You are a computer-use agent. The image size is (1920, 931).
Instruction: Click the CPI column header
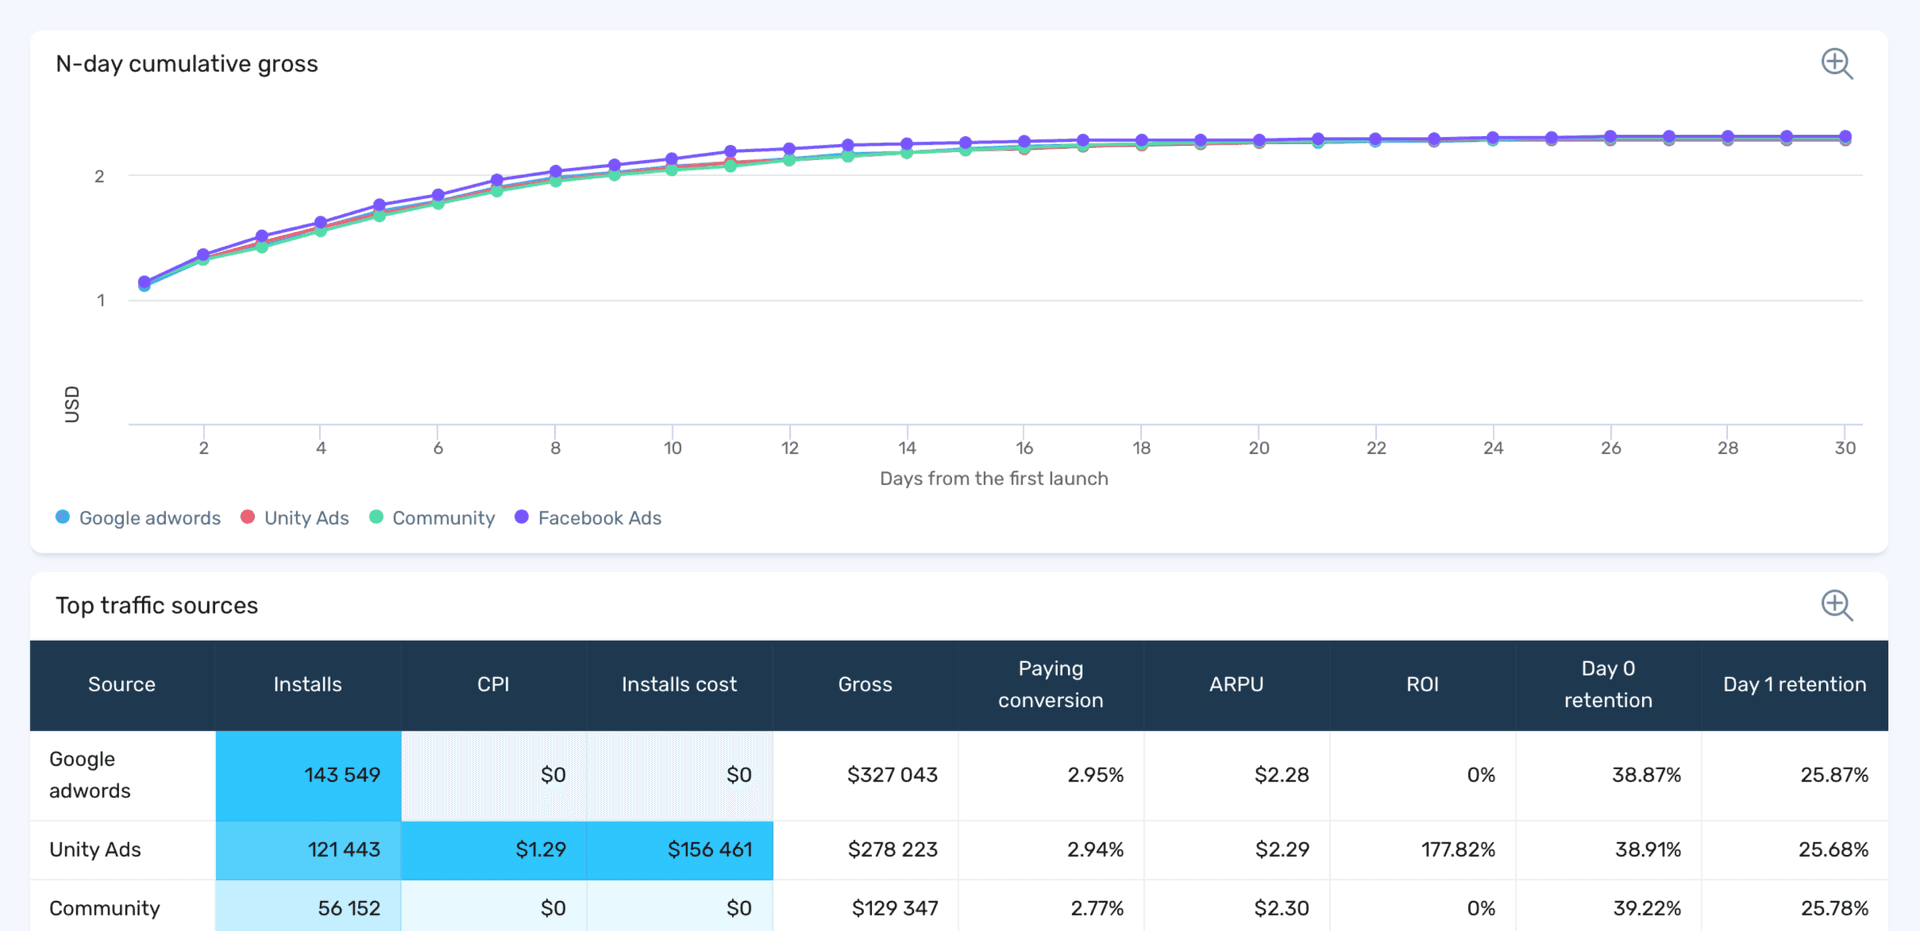[x=493, y=685]
